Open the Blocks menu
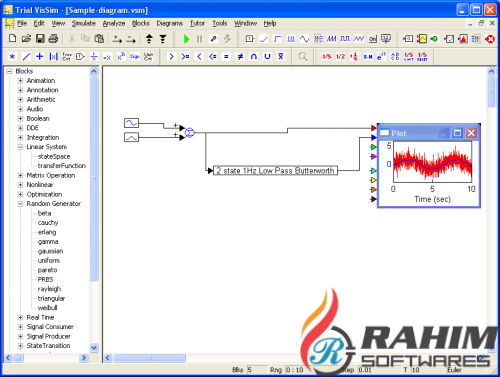Image resolution: width=500 pixels, height=377 pixels. point(141,23)
